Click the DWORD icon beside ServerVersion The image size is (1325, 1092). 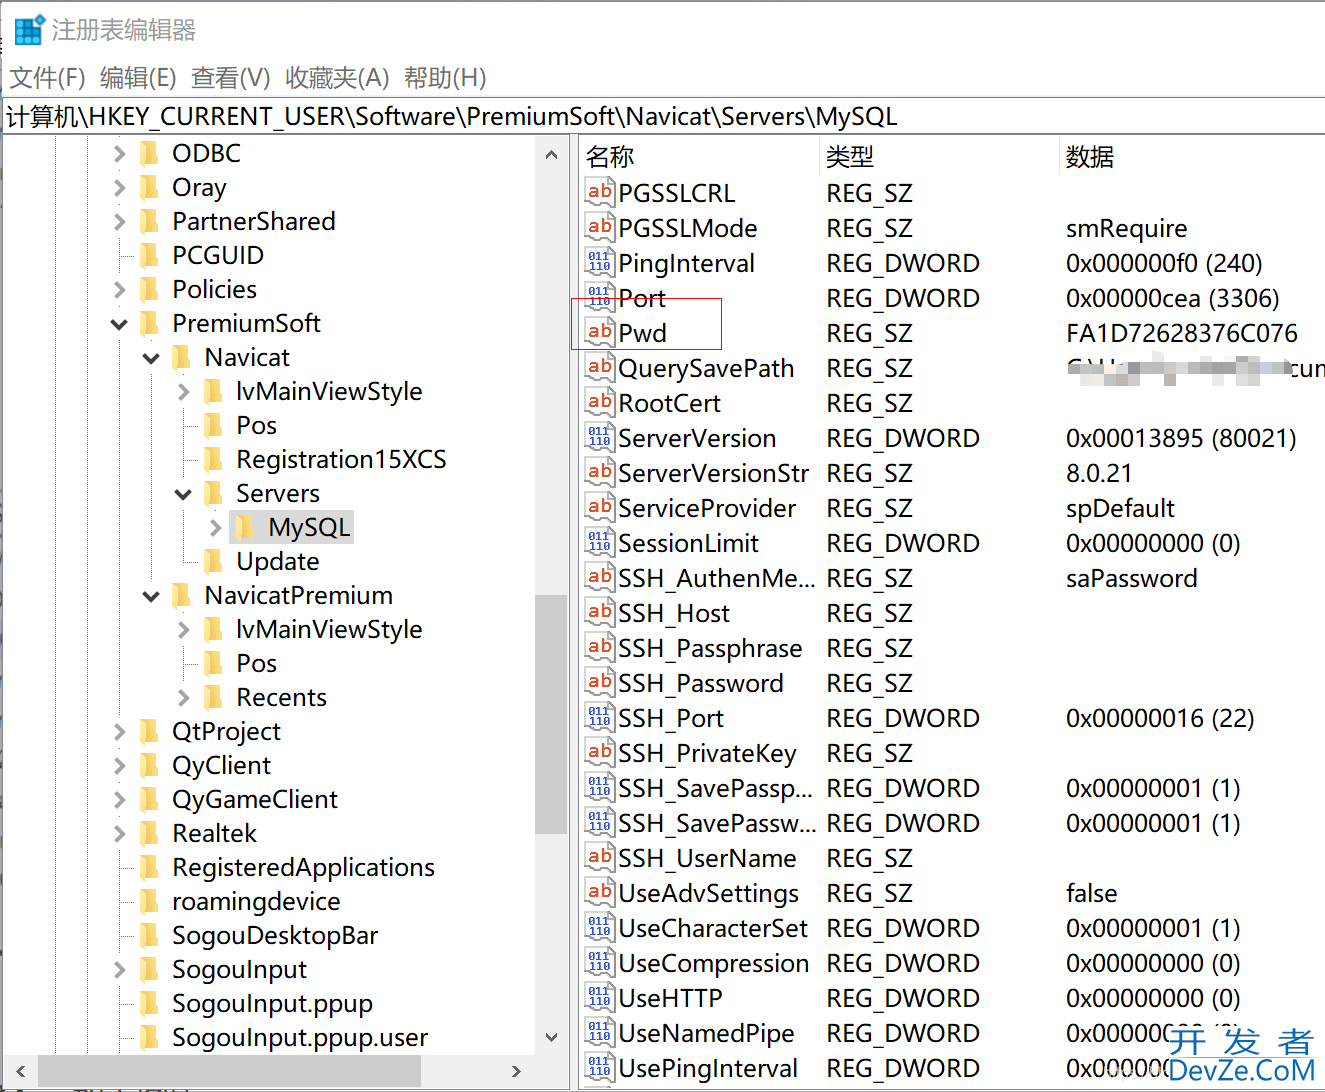tap(599, 437)
